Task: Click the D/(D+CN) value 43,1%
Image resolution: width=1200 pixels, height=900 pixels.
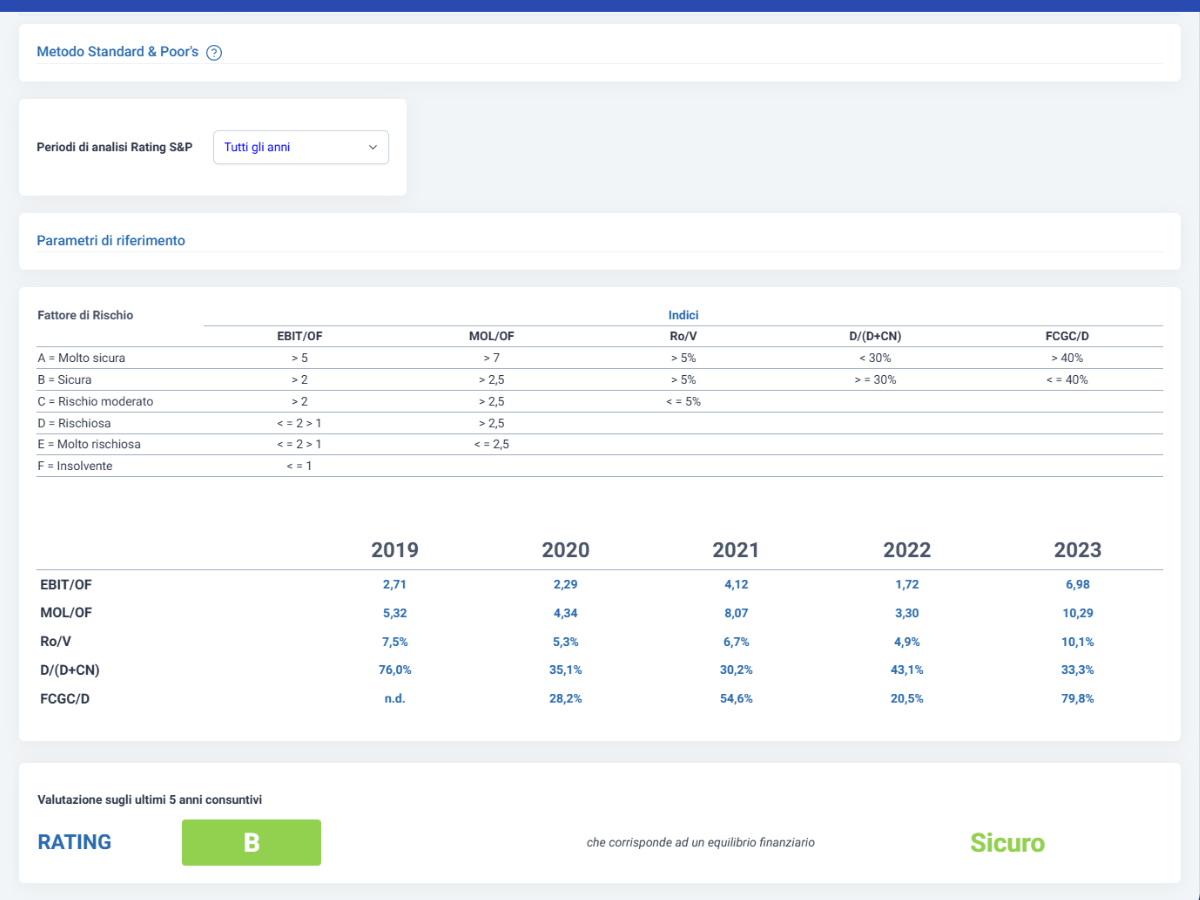Action: tap(907, 670)
